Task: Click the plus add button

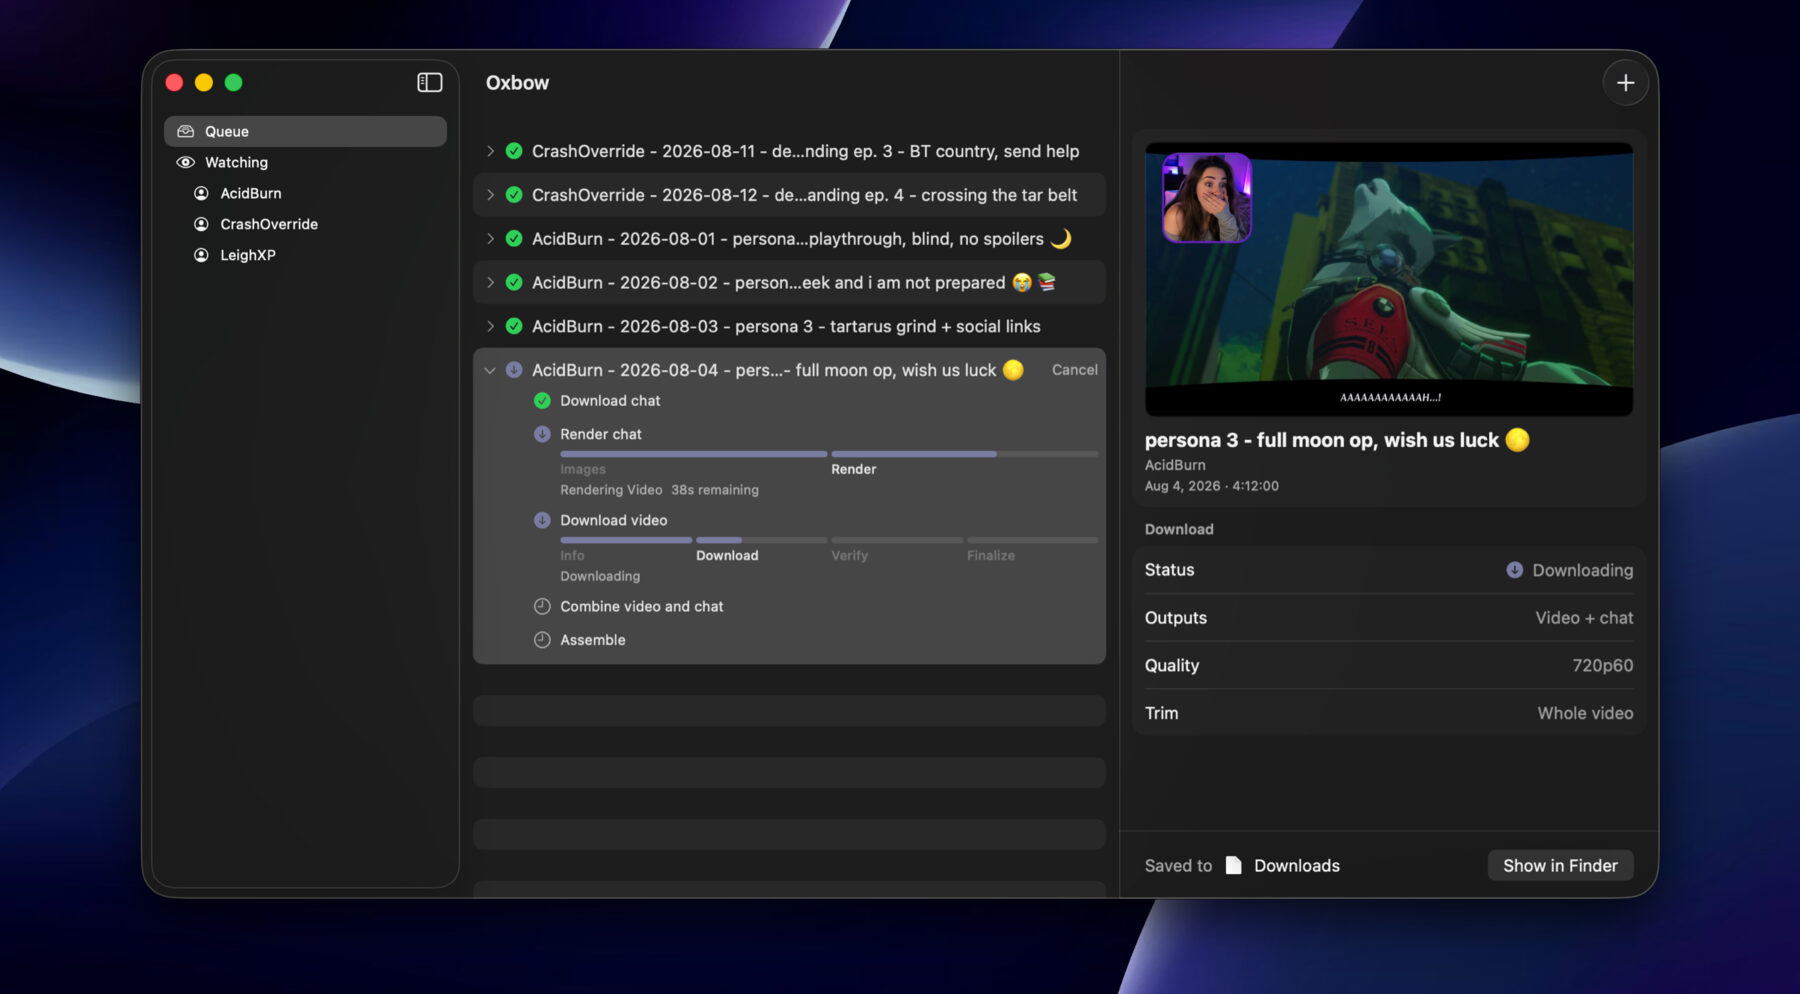Action: tap(1625, 83)
